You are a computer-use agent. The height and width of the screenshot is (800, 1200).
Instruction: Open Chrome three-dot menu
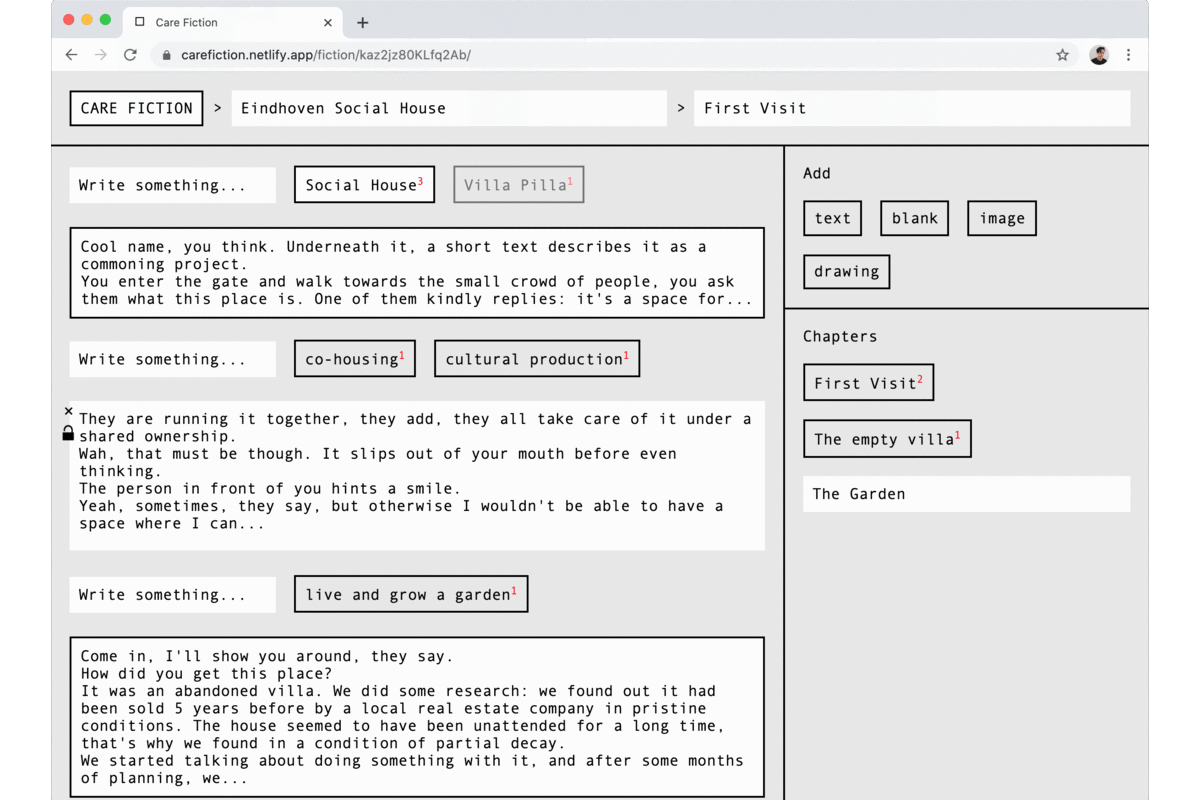click(x=1128, y=55)
